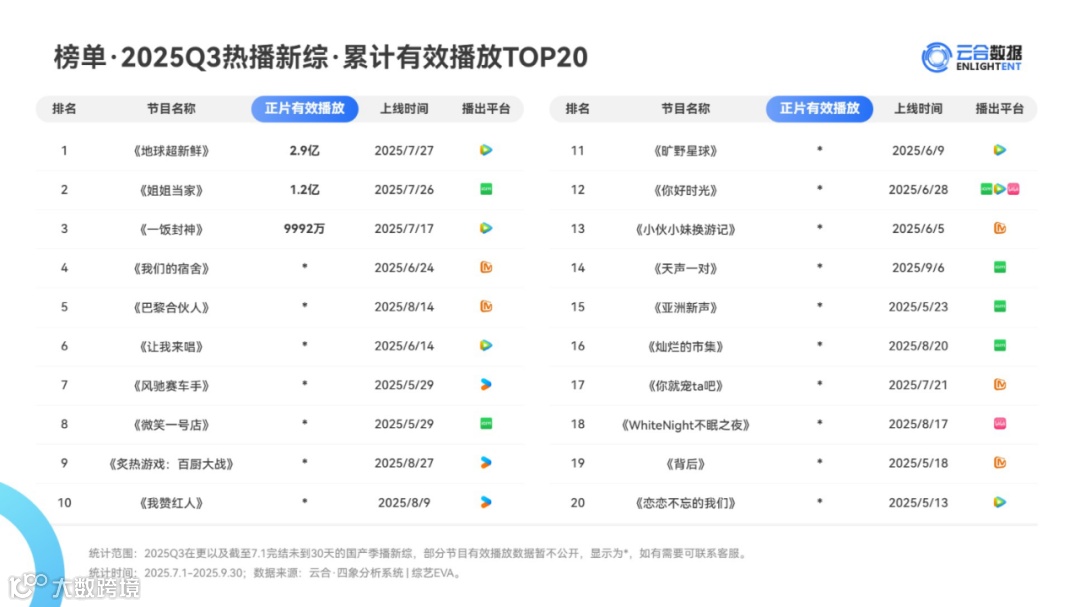This screenshot has width=1080, height=607.
Task: Click the show title 《姐姐当家》
Action: (x=171, y=190)
